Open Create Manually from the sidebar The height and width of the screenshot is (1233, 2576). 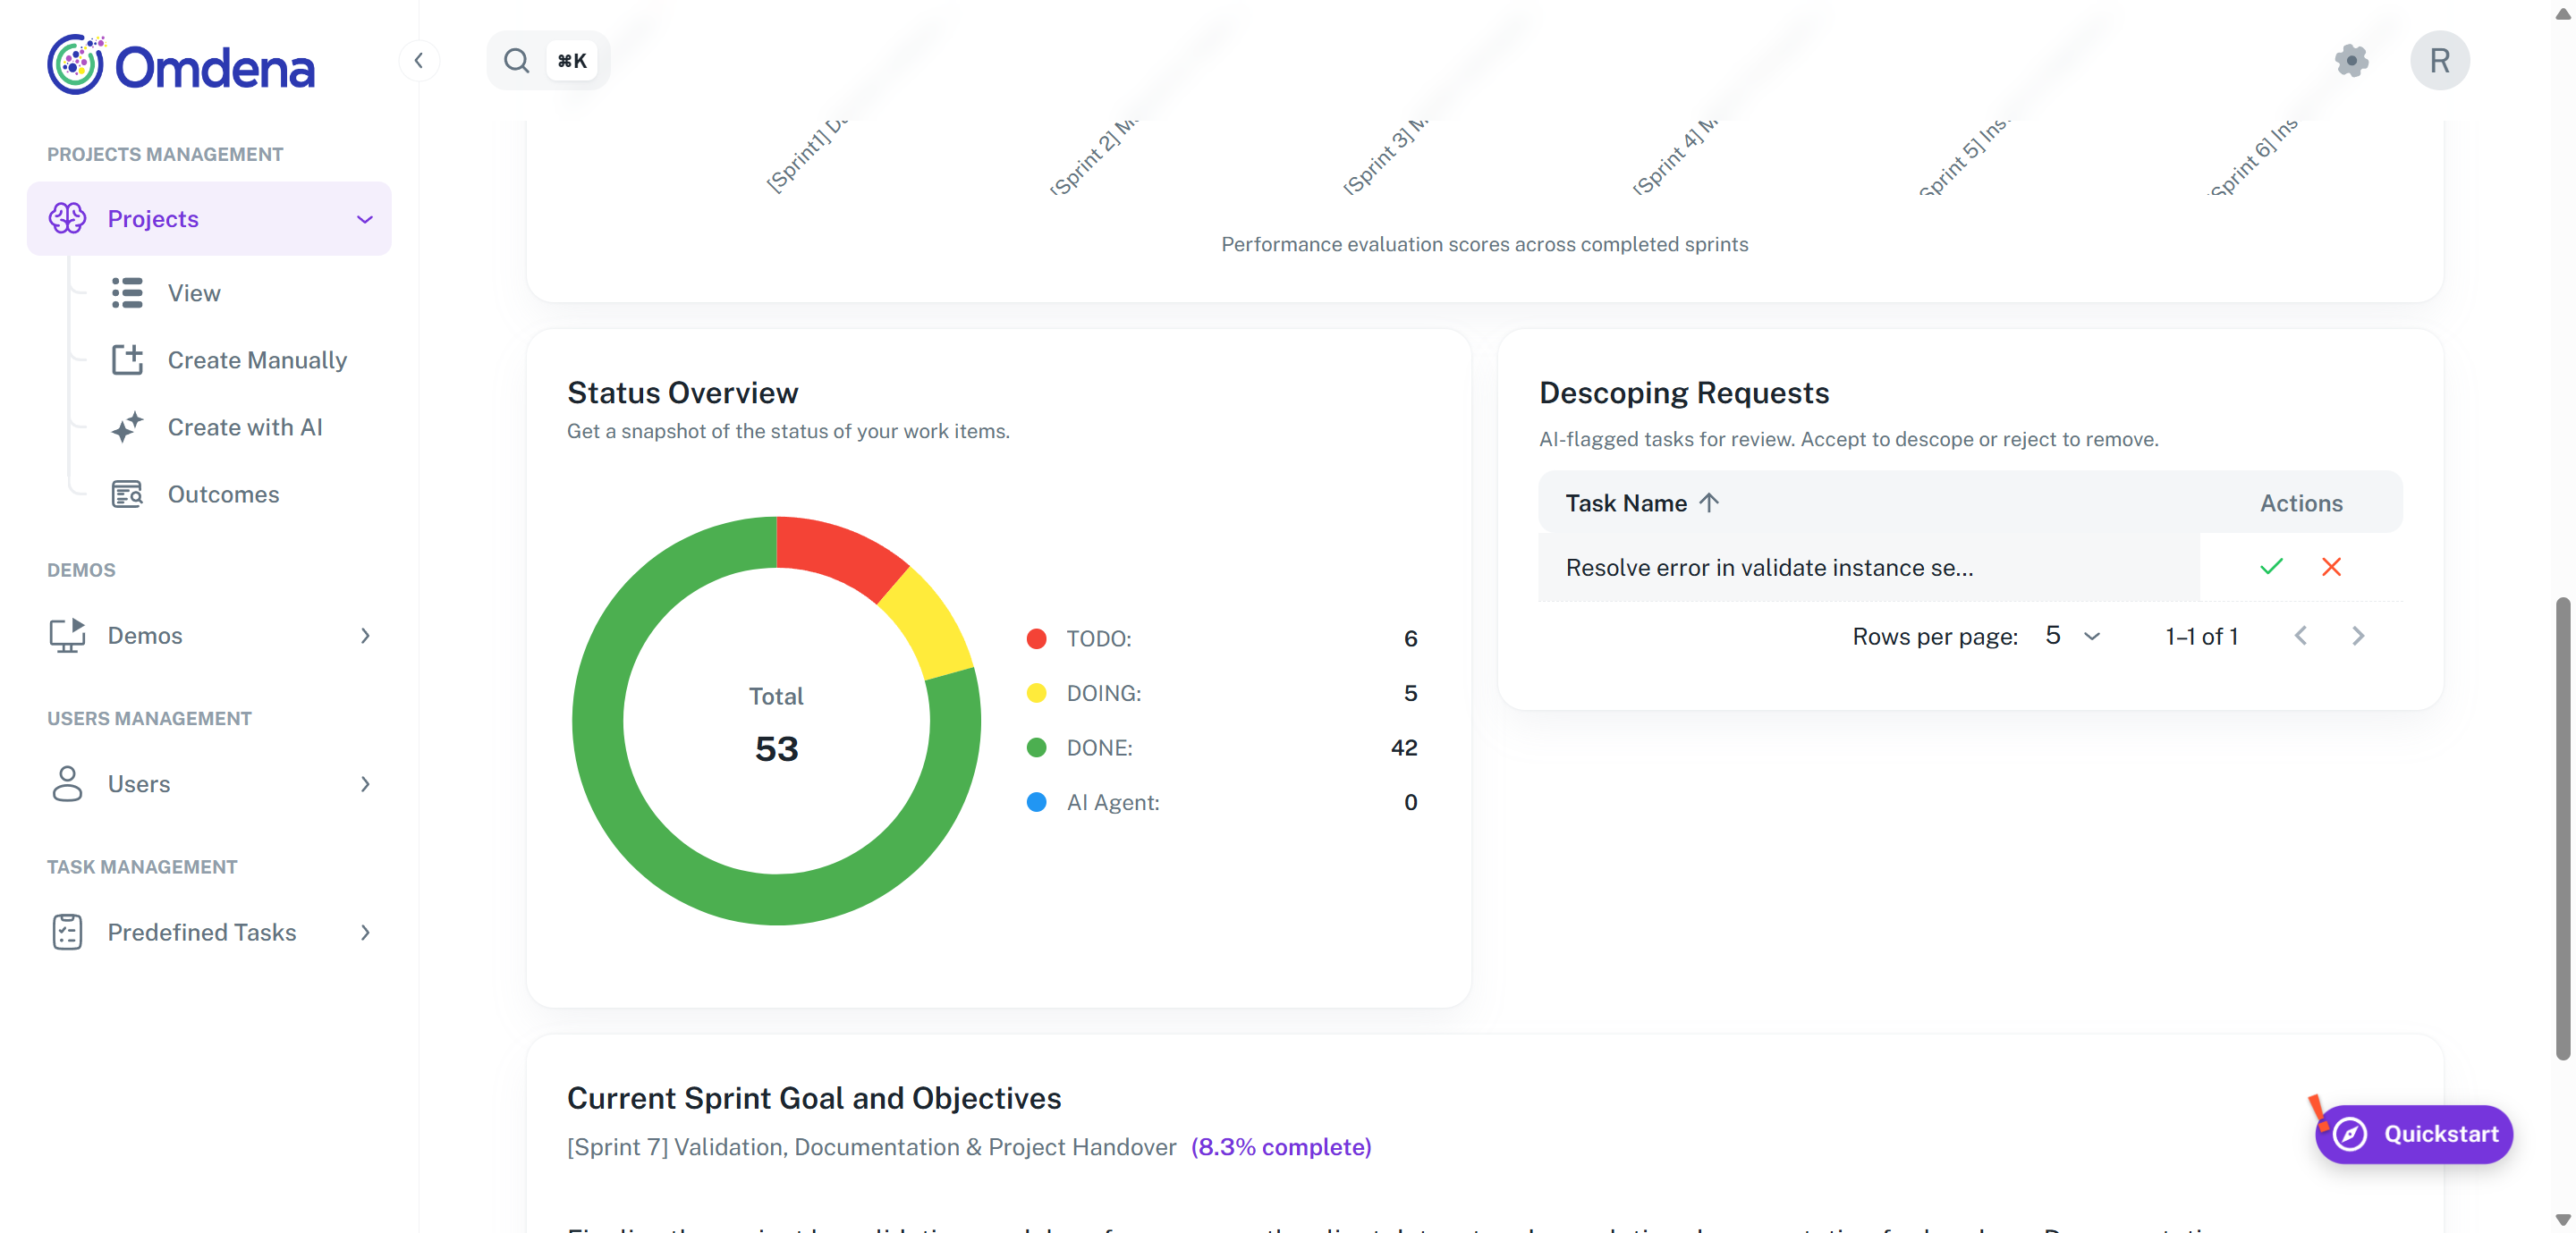tap(257, 359)
